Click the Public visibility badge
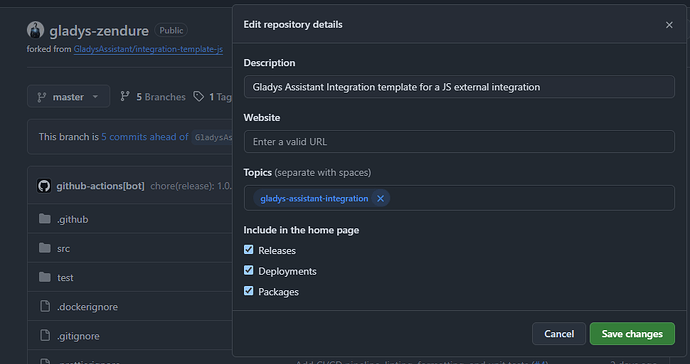 point(171,30)
